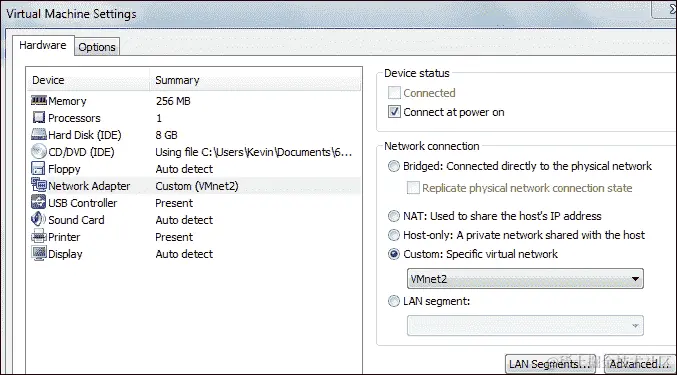Select the Floppy drive icon

(38, 169)
